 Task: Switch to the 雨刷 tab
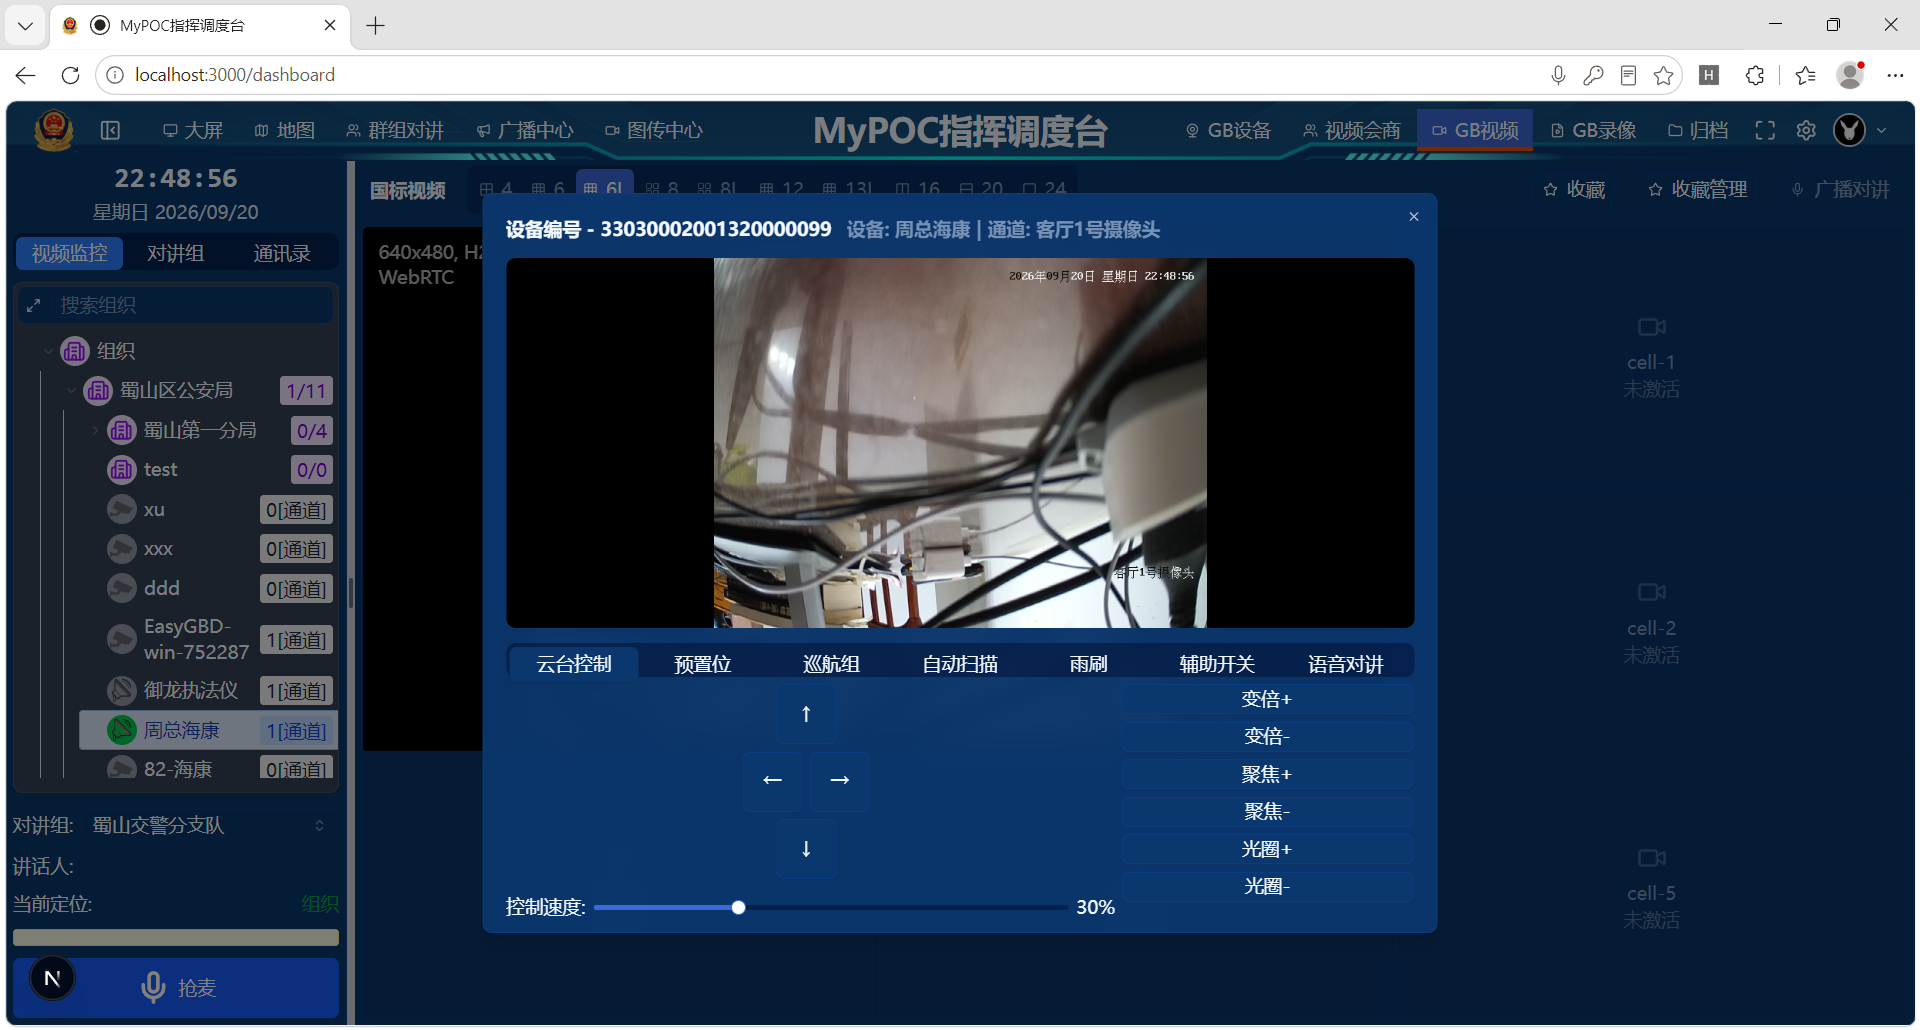[1088, 664]
